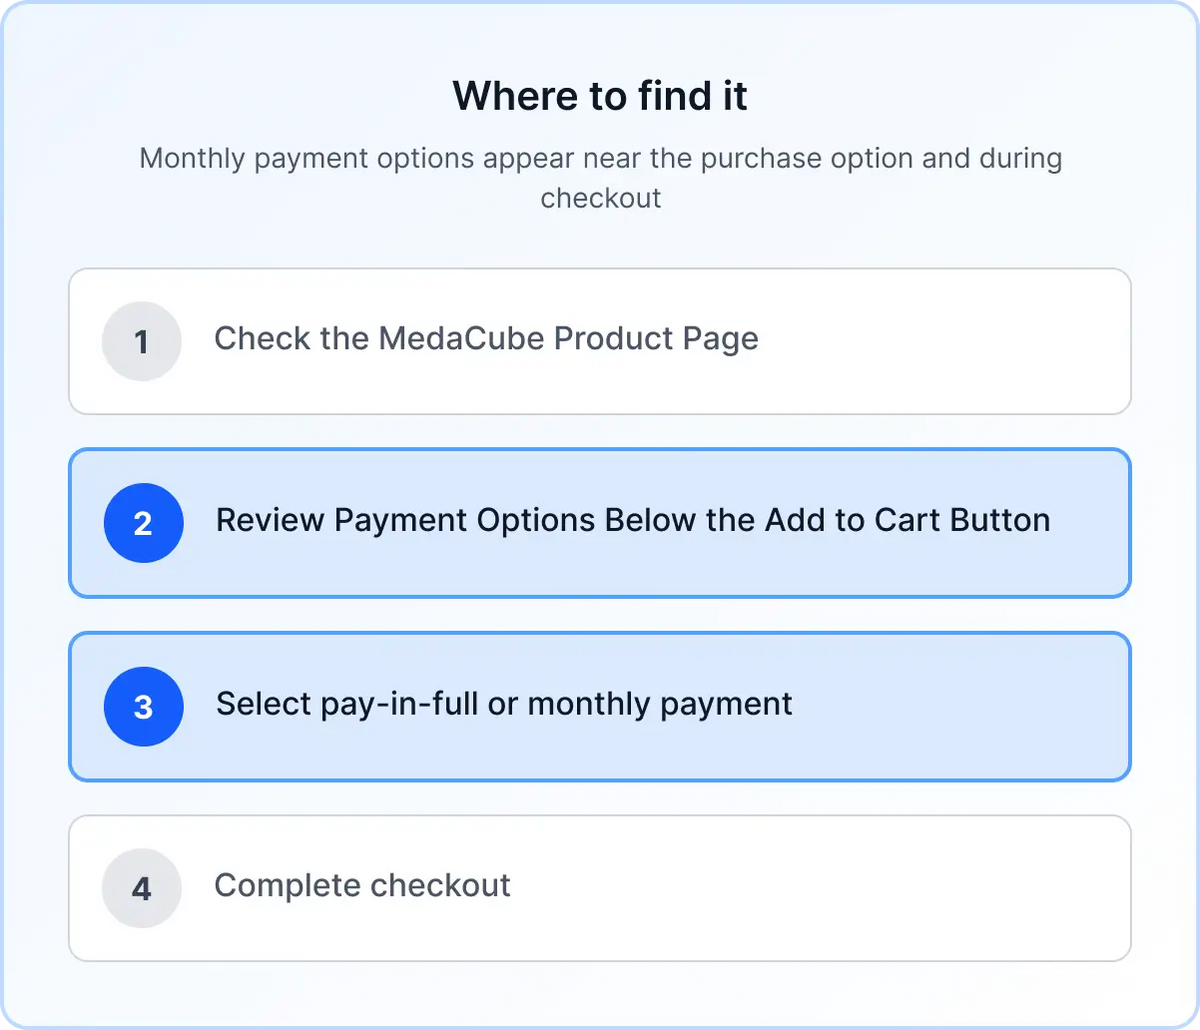The height and width of the screenshot is (1030, 1200).
Task: Click the word checkout in the subtitle
Action: (600, 198)
